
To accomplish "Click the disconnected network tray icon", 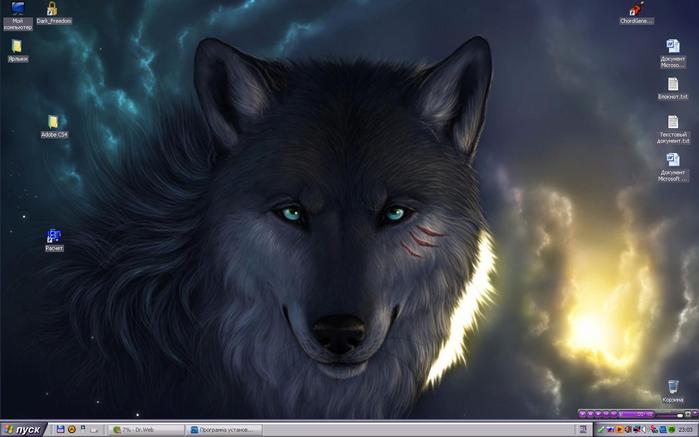I will click(x=637, y=429).
